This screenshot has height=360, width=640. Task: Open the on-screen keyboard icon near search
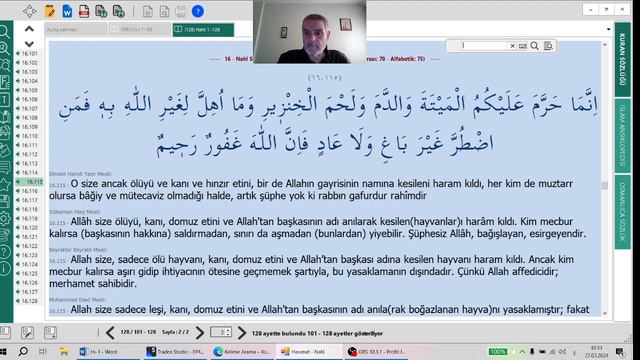point(522,46)
